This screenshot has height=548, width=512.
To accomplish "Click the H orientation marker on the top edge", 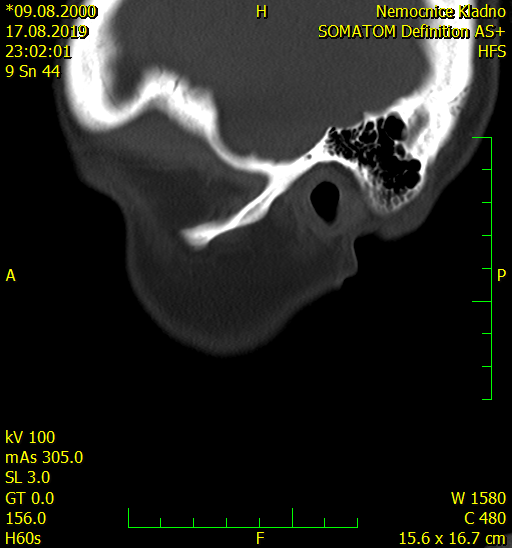I will point(261,12).
